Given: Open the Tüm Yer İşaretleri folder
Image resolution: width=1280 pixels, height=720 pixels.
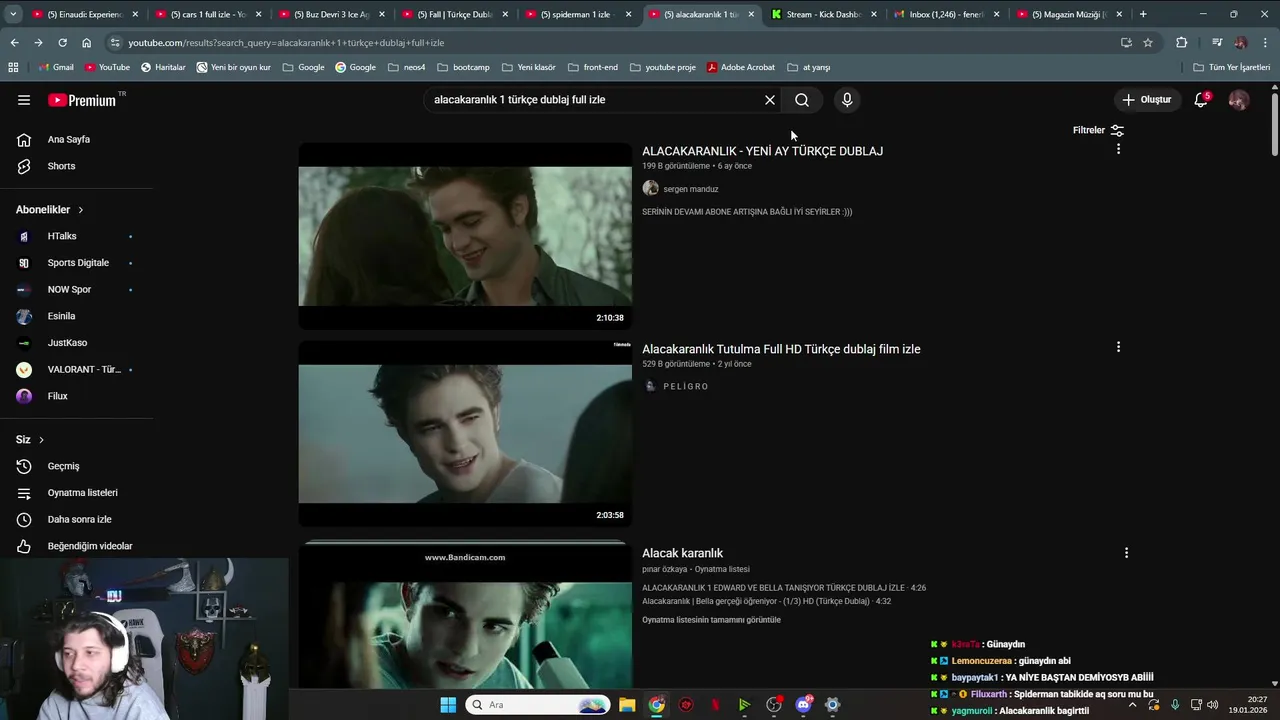Looking at the screenshot, I should pyautogui.click(x=1232, y=67).
